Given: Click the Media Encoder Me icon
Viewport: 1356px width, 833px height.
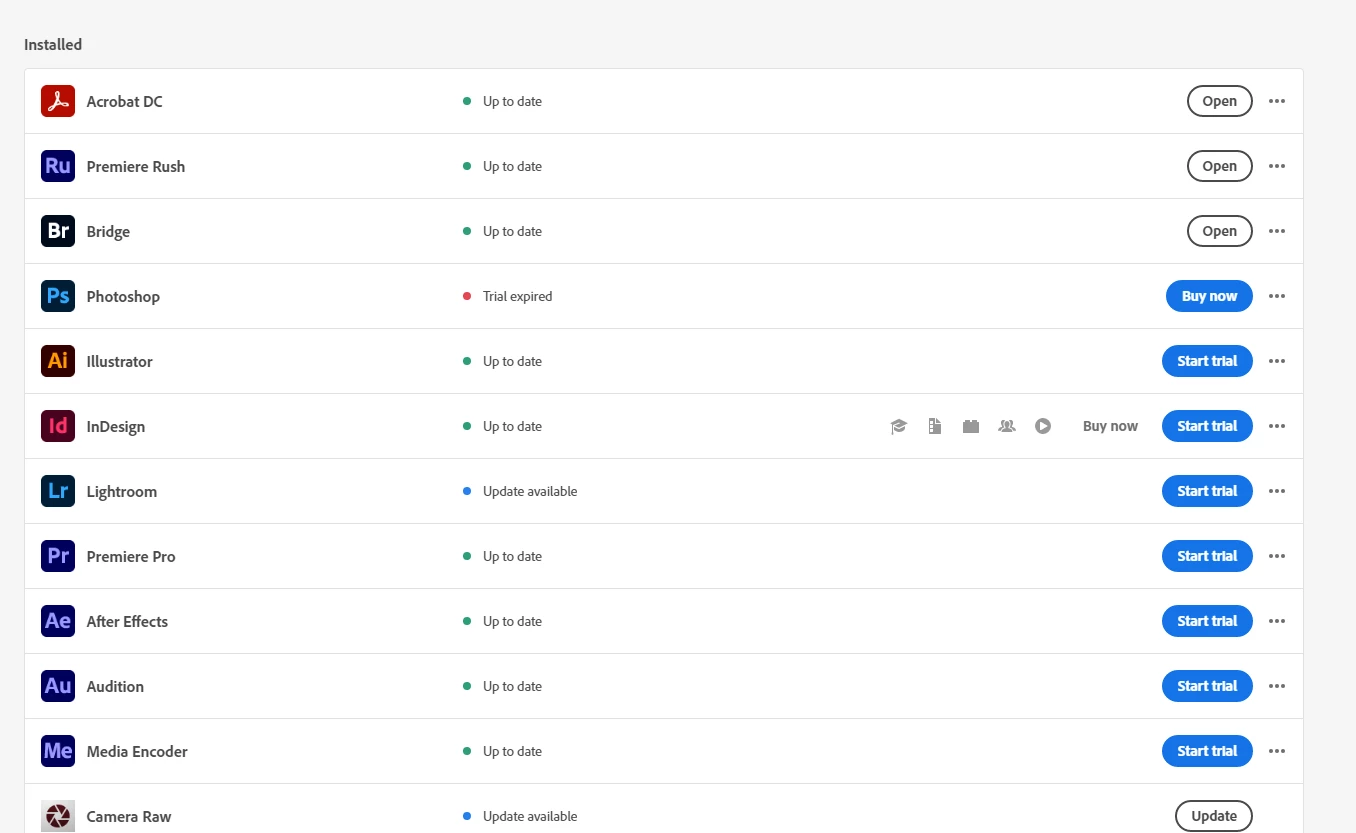Looking at the screenshot, I should (x=58, y=751).
